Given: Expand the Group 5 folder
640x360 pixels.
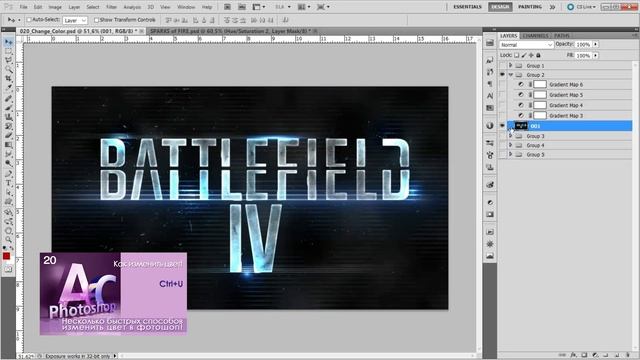Looking at the screenshot, I should (x=510, y=154).
